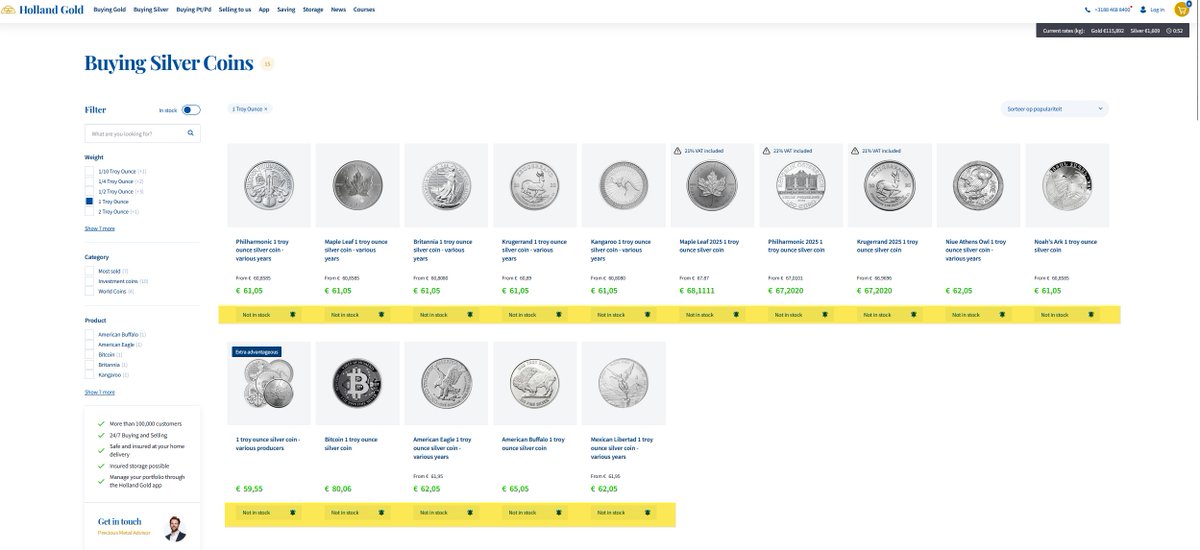Image resolution: width=1200 pixels, height=550 pixels.
Task: Click bell icon under Maple Leaf various years coin
Action: 381,314
